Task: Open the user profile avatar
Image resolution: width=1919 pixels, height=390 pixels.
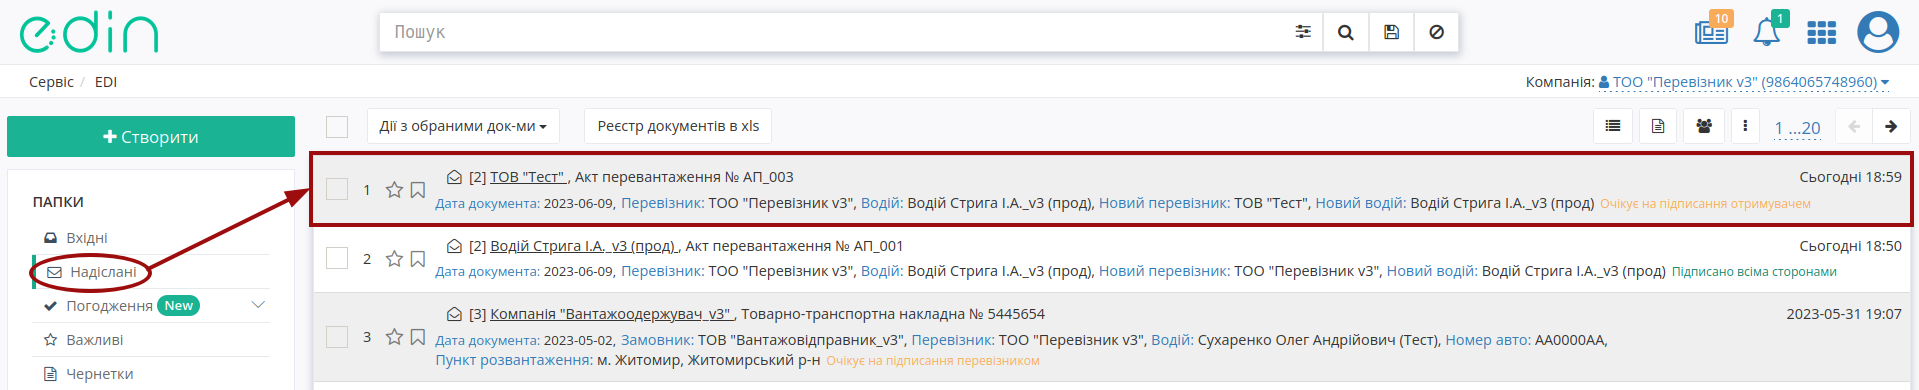Action: (1878, 32)
